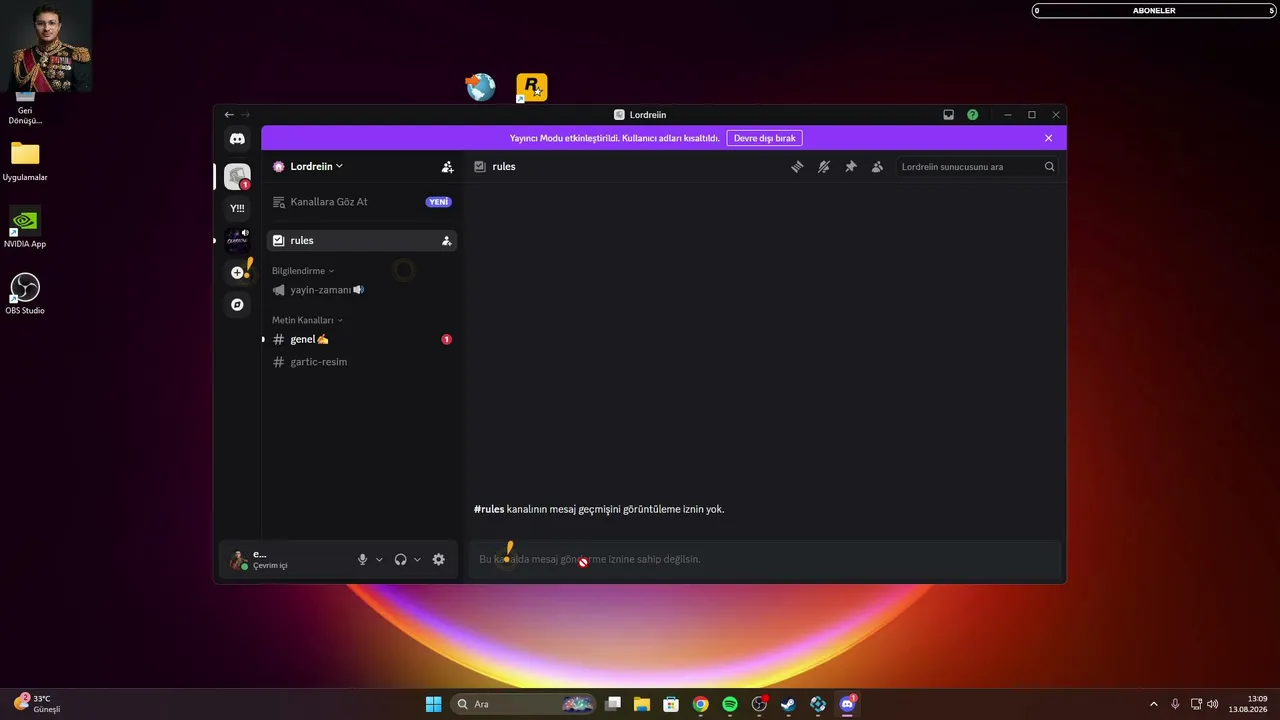Screen dimensions: 1280x720
Task: Open the genel text channel
Action: pos(362,339)
